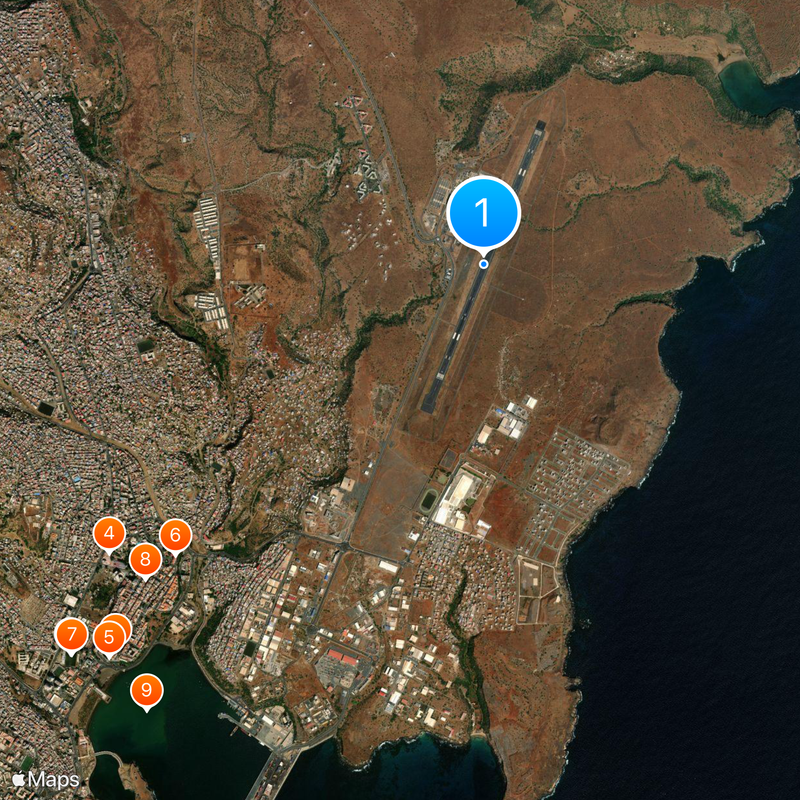The width and height of the screenshot is (800, 800).
Task: Click the small dot beneath marker 1
Action: click(484, 264)
